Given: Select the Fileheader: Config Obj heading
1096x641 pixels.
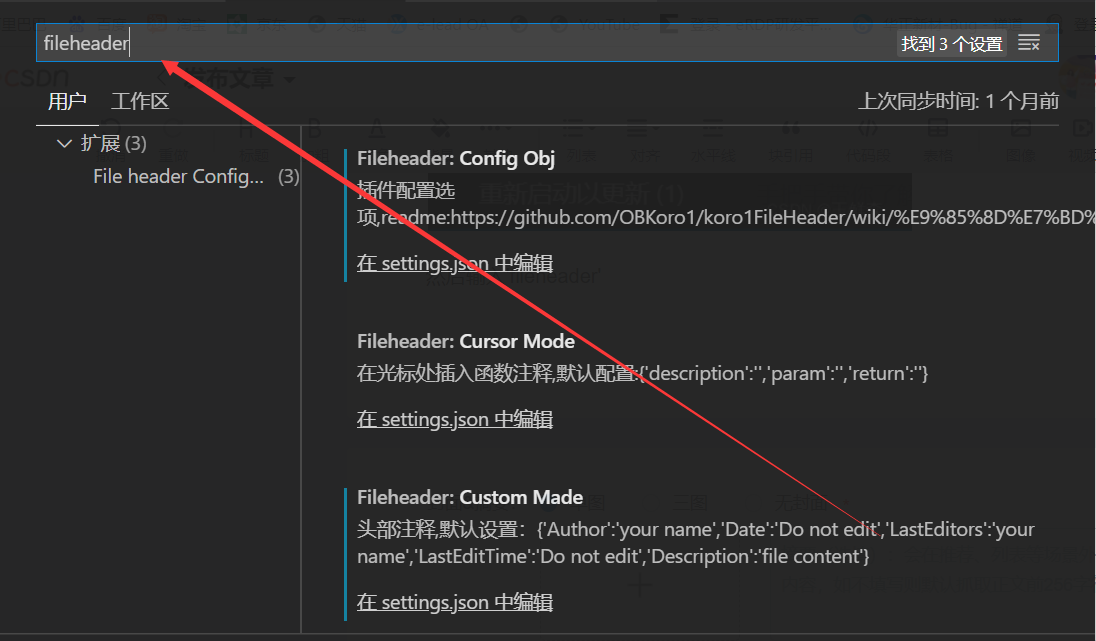Looking at the screenshot, I should coord(456,159).
